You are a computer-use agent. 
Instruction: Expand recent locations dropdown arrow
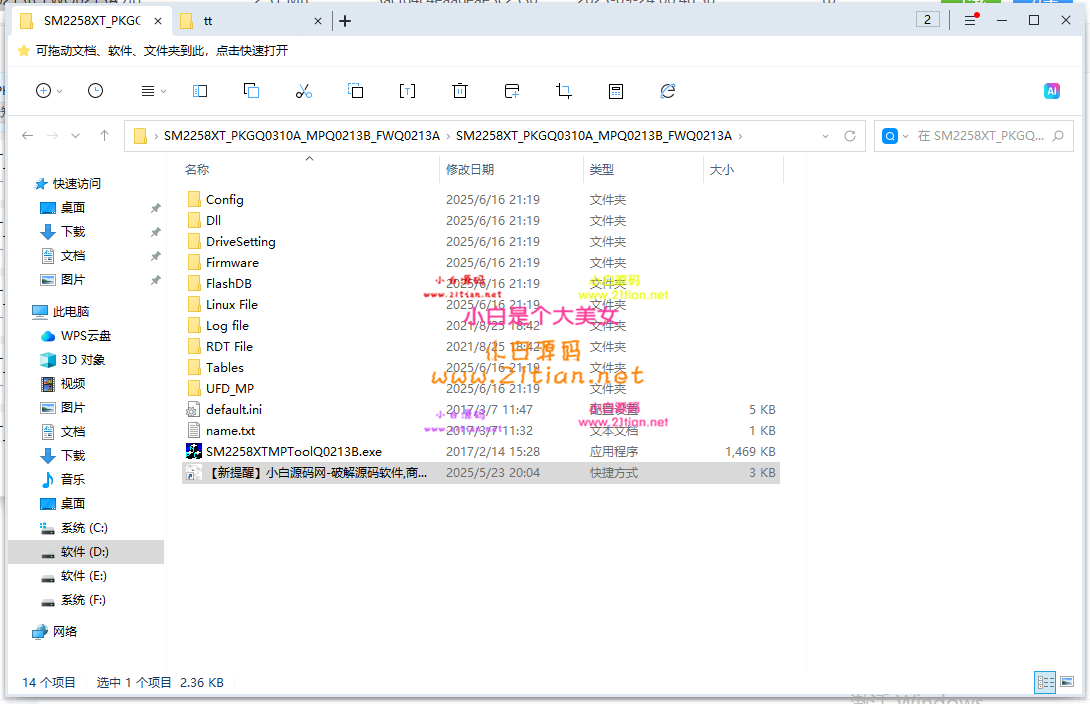tap(76, 136)
